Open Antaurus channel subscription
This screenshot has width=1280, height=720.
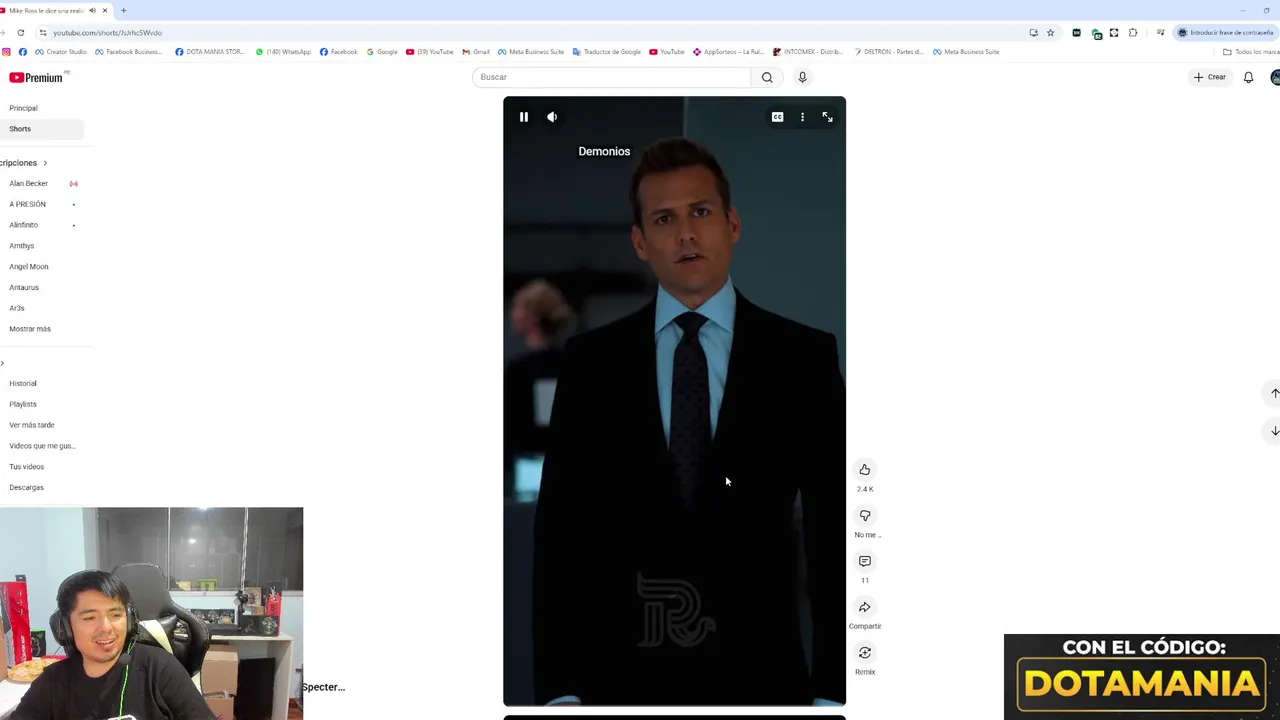click(24, 288)
